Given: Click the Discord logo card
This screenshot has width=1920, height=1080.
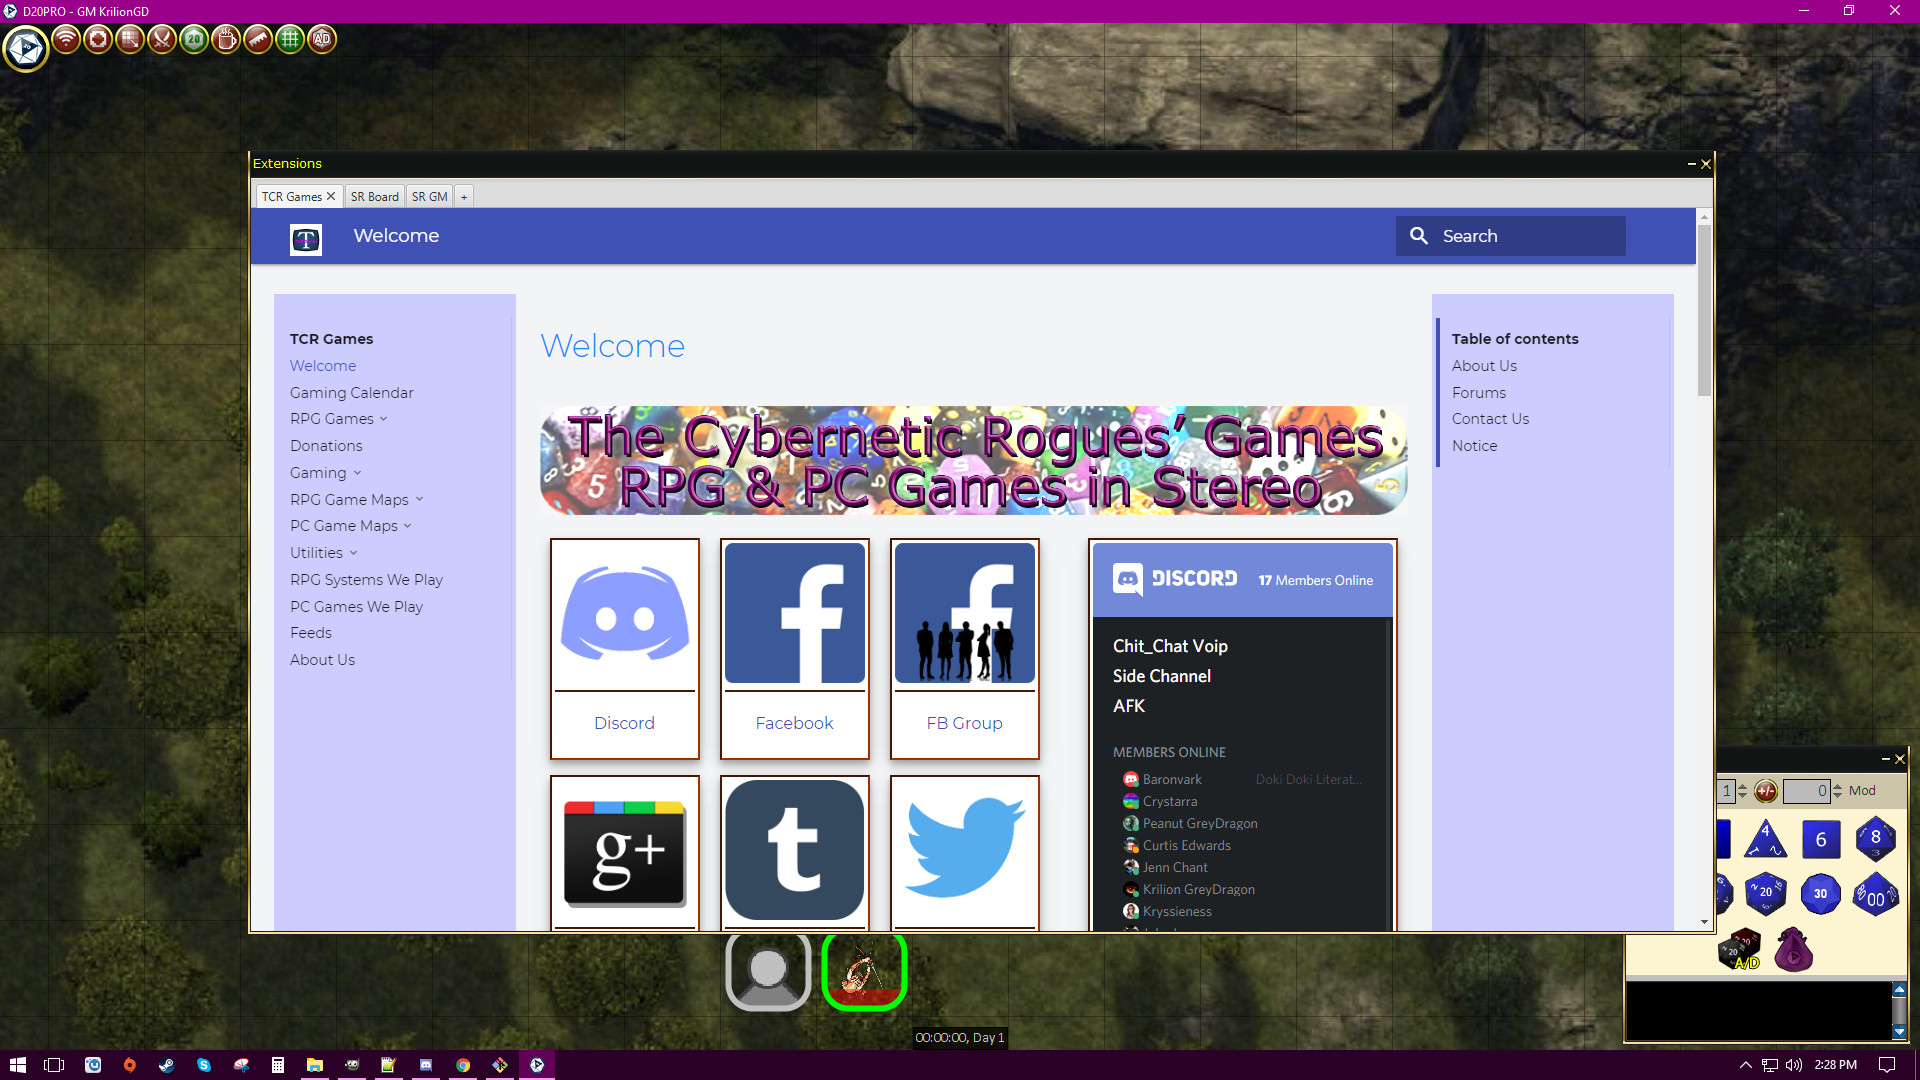Looking at the screenshot, I should click(625, 614).
